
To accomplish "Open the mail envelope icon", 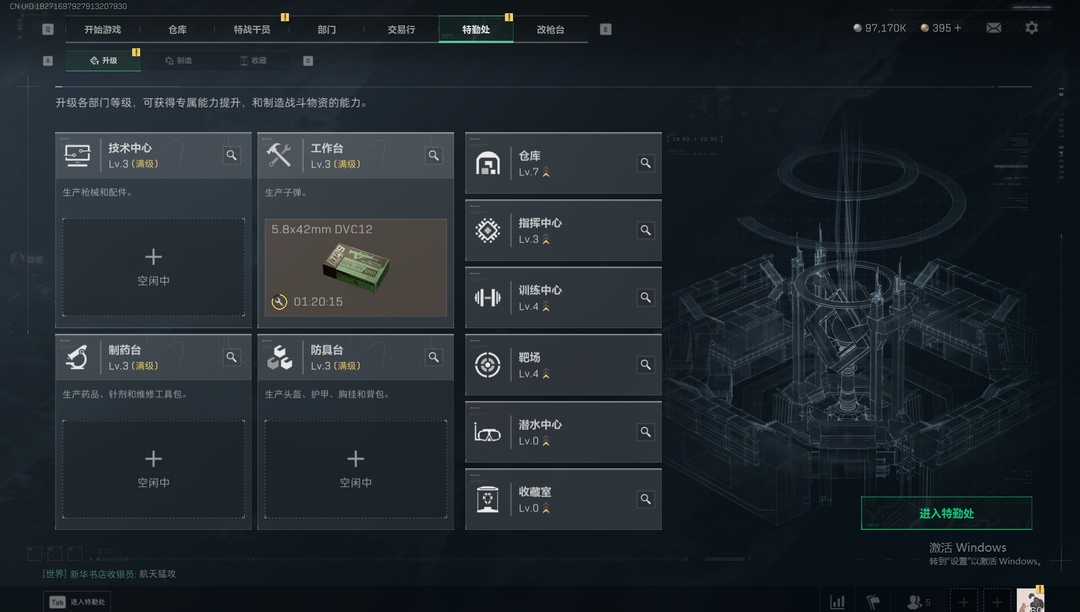I will 993,28.
